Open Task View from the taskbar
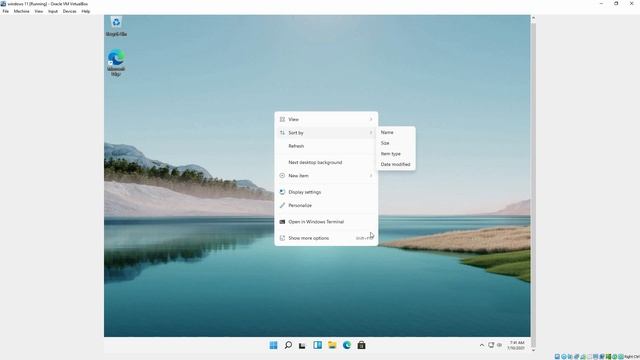Image resolution: width=640 pixels, height=360 pixels. pos(302,345)
